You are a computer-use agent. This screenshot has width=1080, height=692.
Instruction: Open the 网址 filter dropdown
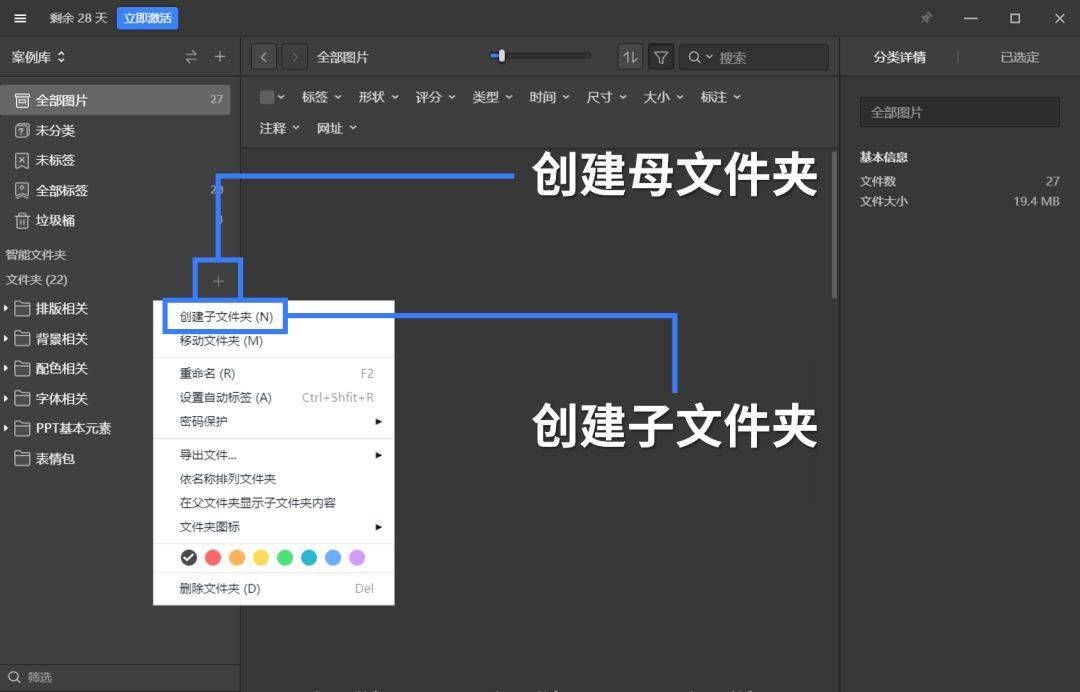pos(337,128)
